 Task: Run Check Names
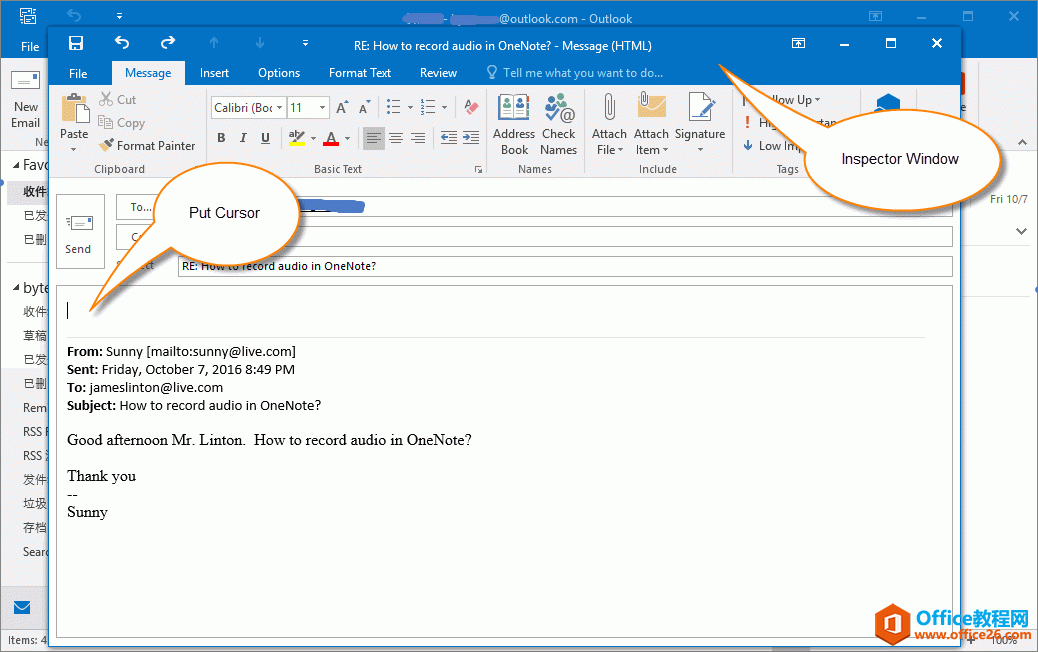[x=559, y=125]
